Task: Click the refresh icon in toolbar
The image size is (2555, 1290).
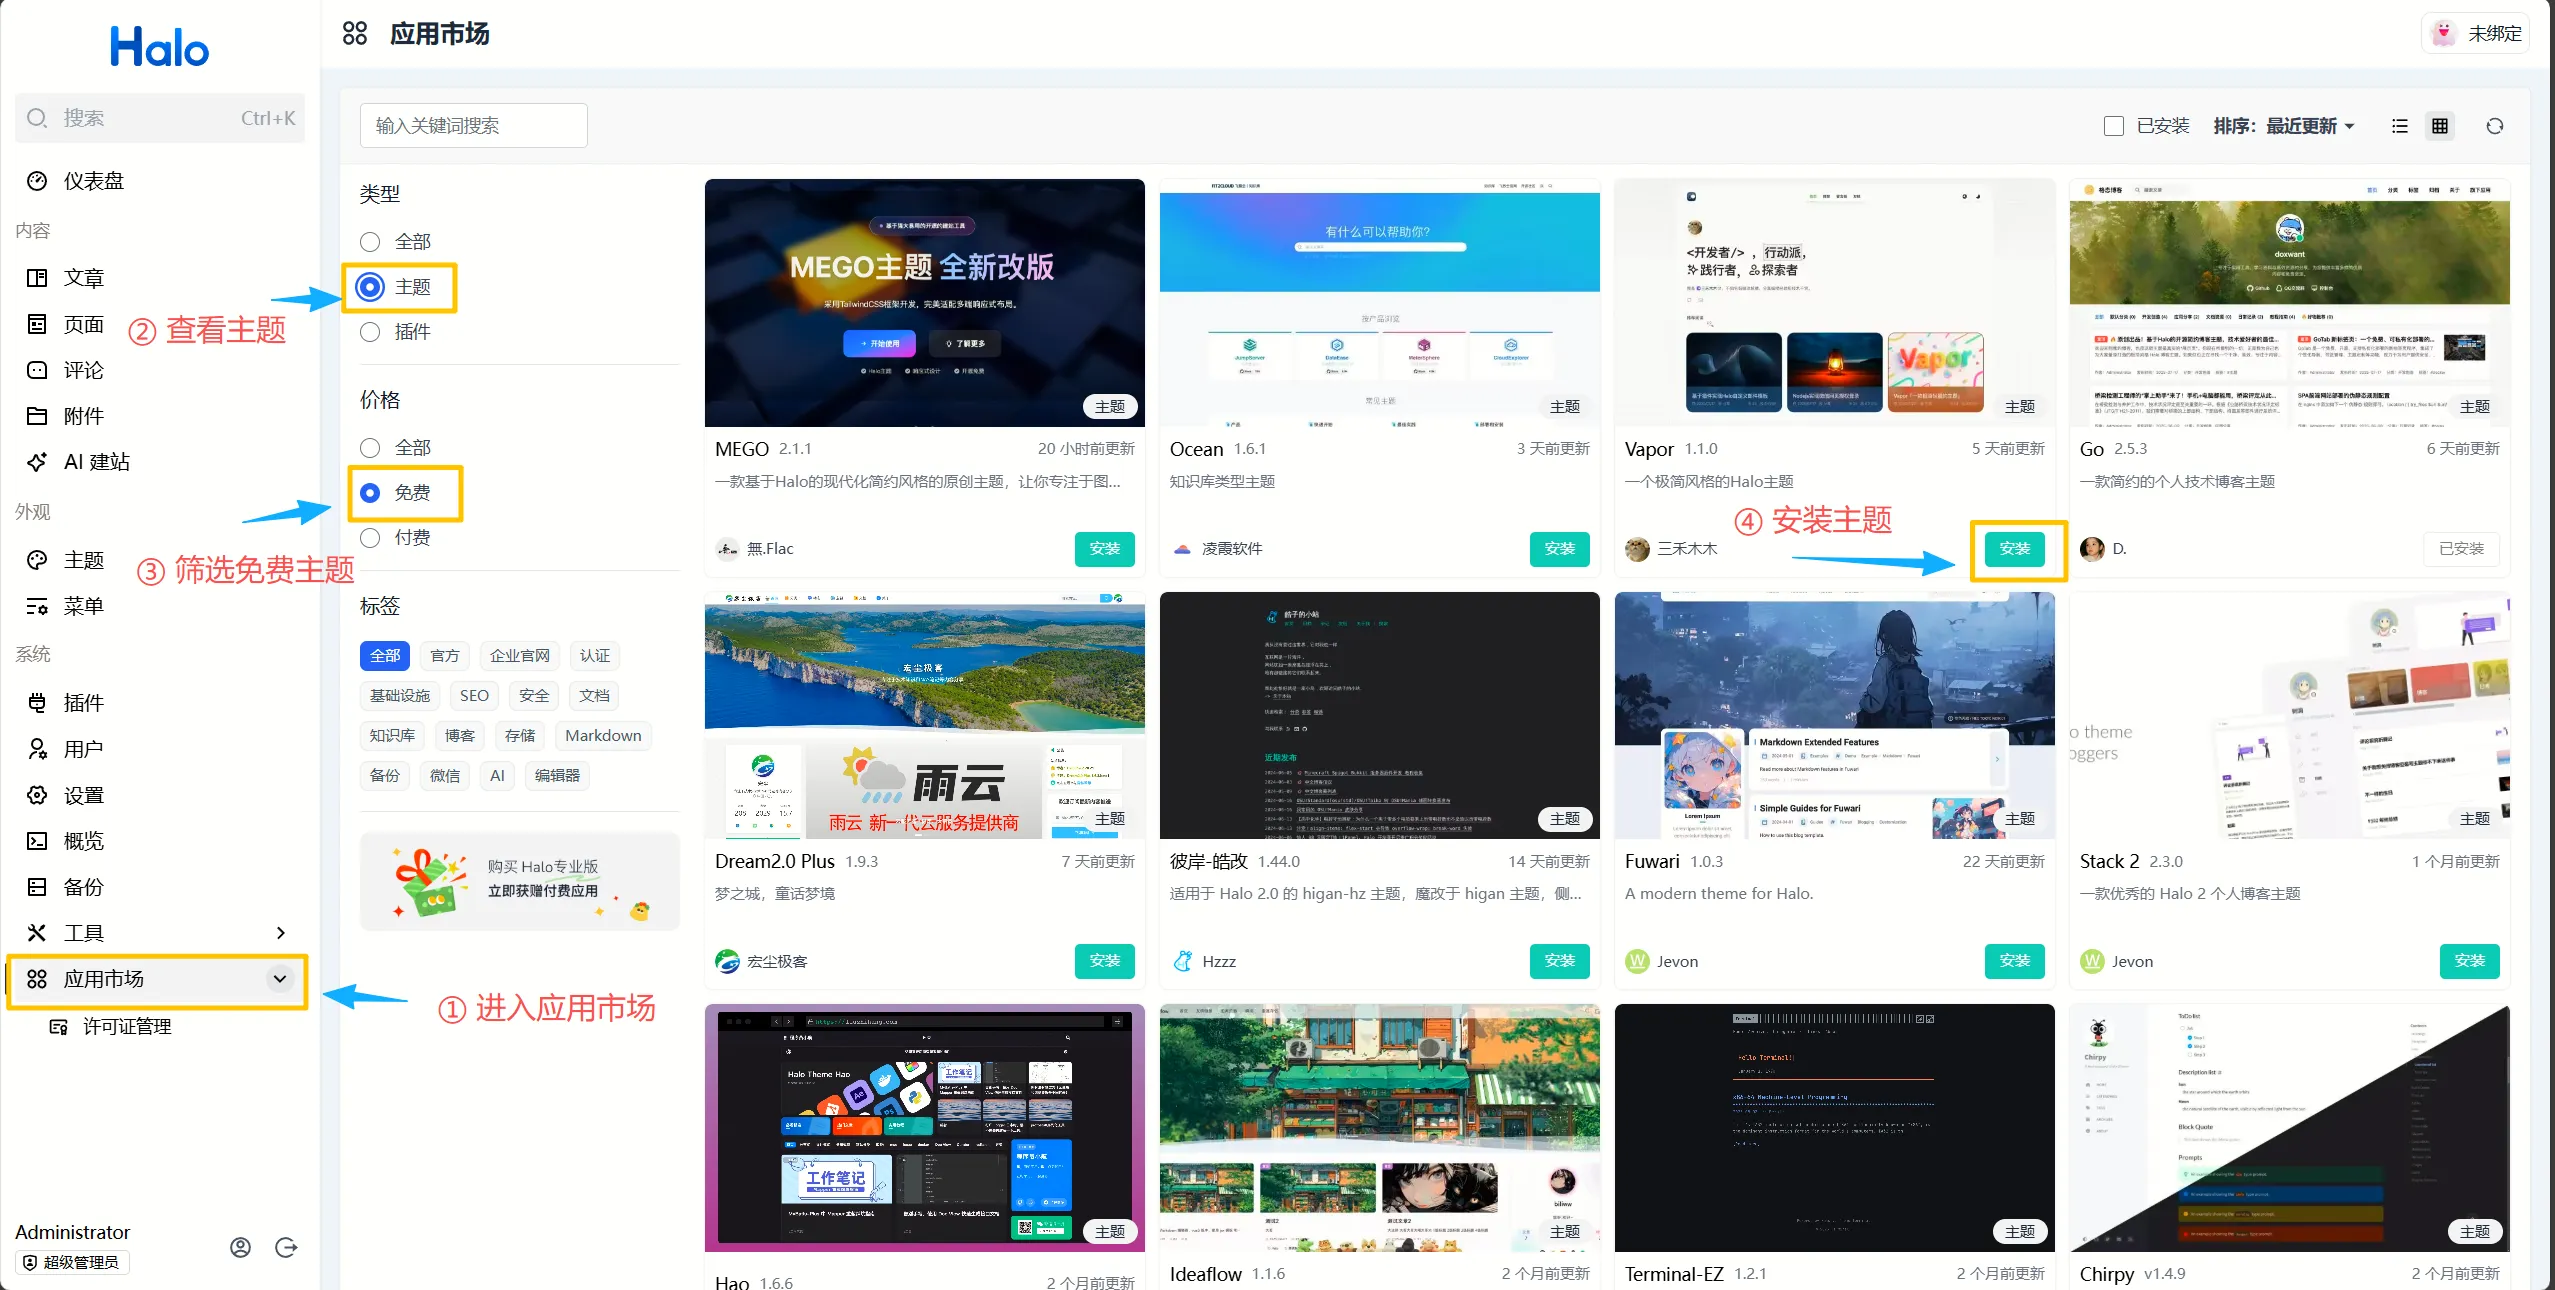Action: [x=2494, y=126]
